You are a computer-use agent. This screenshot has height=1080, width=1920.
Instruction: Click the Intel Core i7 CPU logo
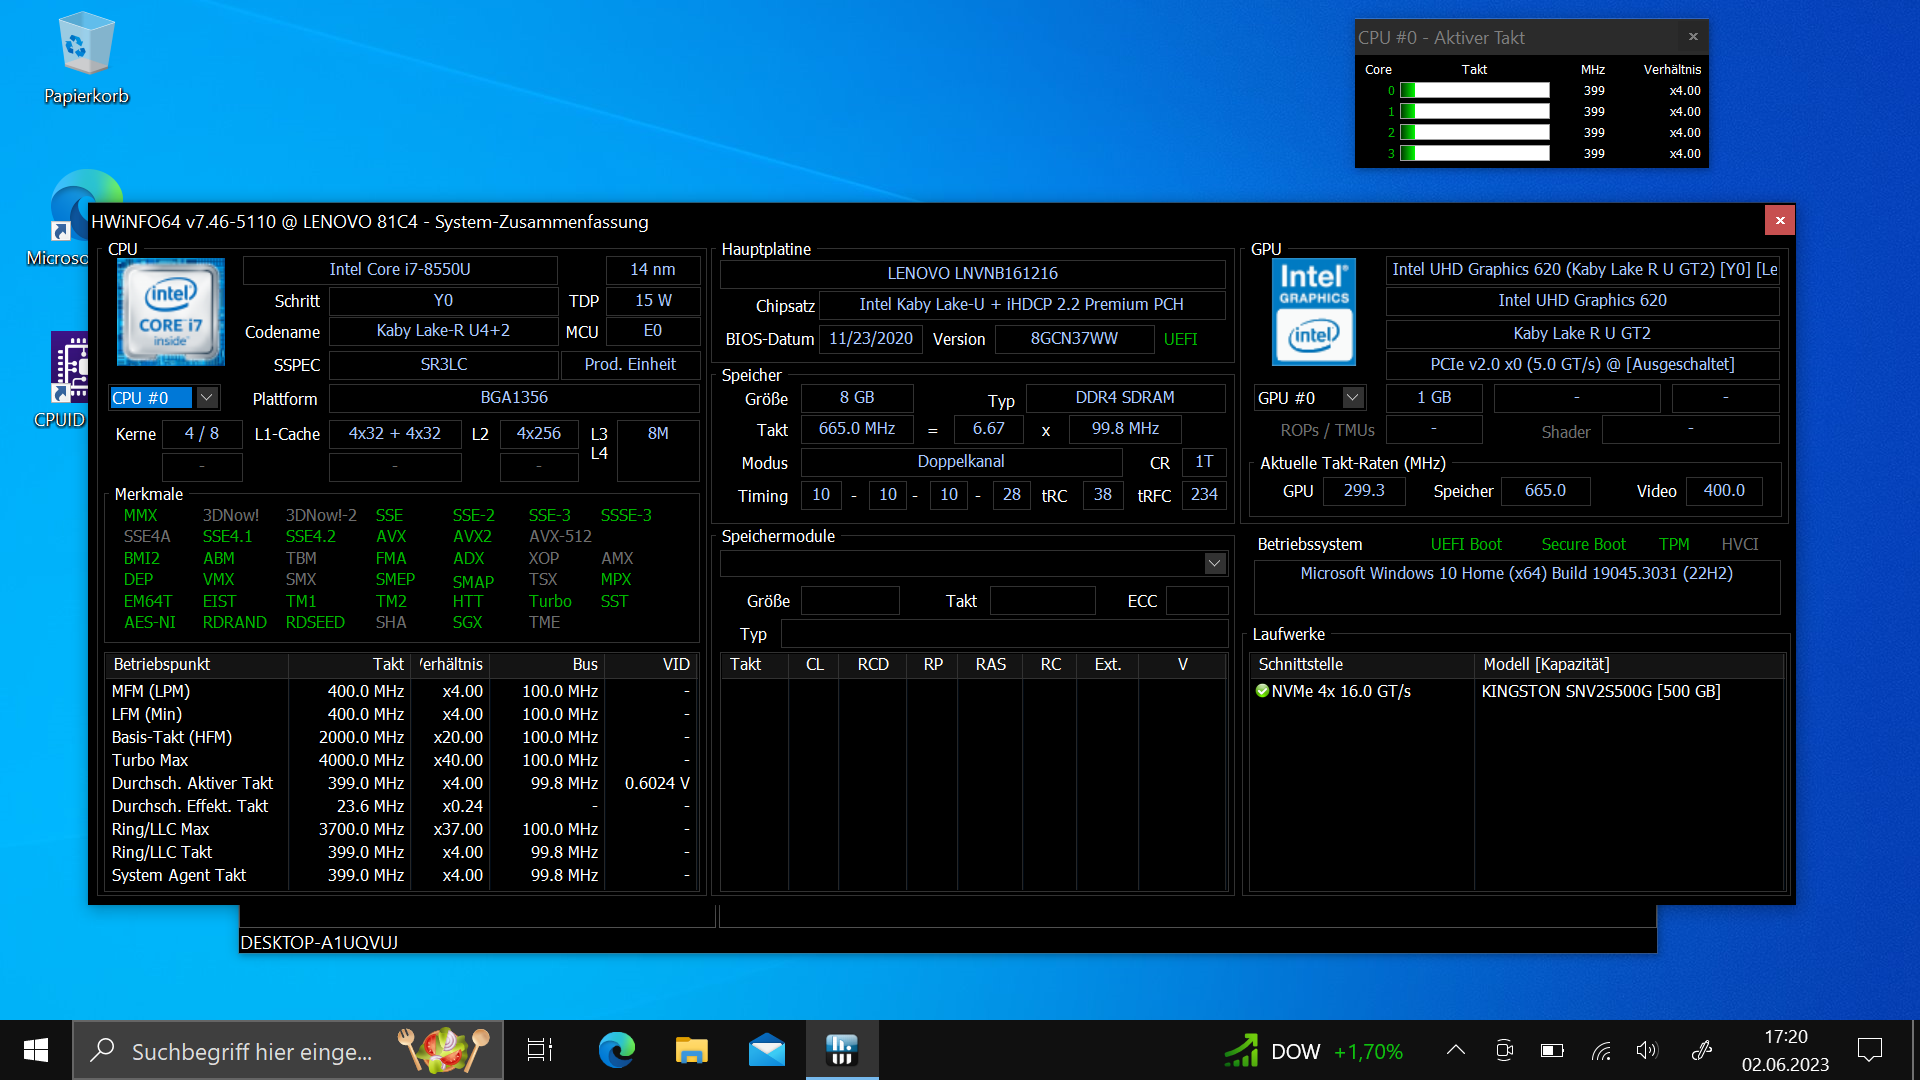170,311
